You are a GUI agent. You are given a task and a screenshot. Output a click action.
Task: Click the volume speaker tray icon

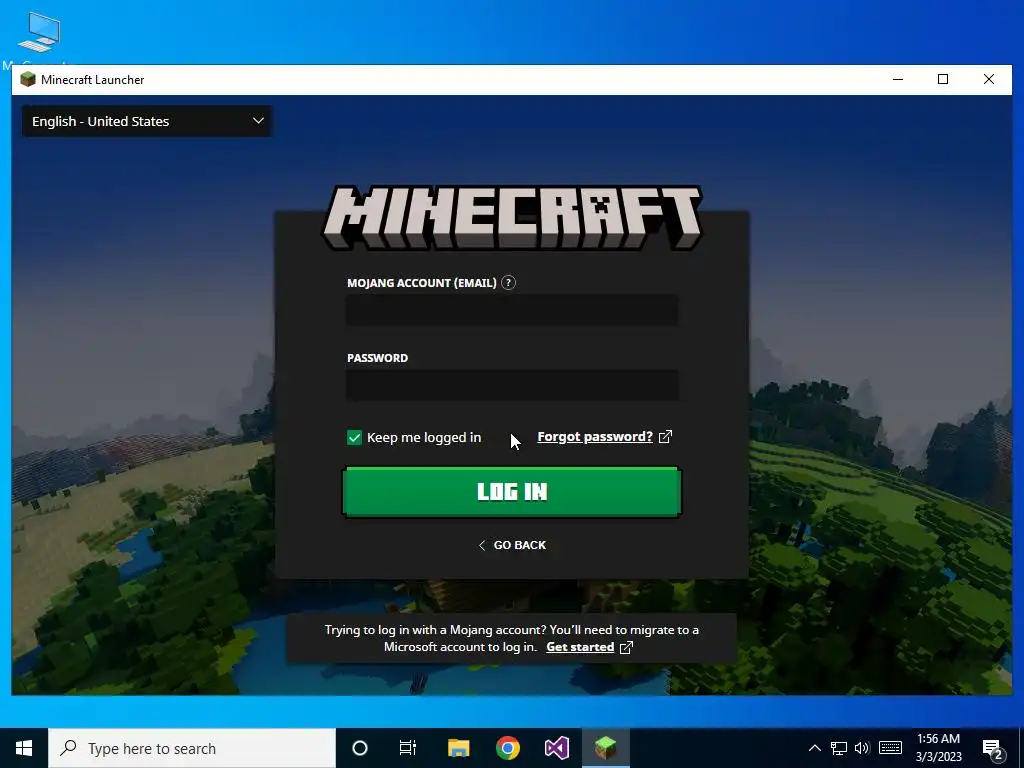[862, 748]
